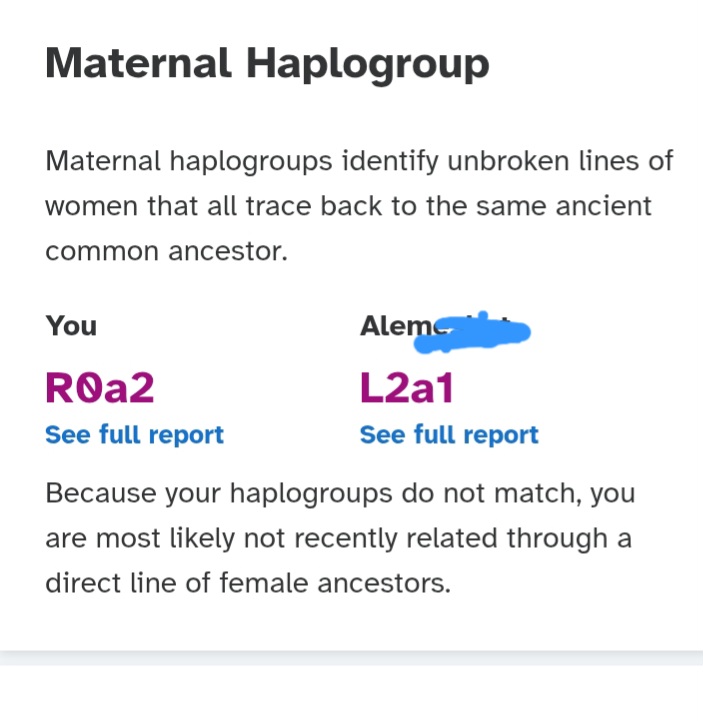703x721 pixels.
Task: Open the full report under R0a2
Action: click(134, 435)
